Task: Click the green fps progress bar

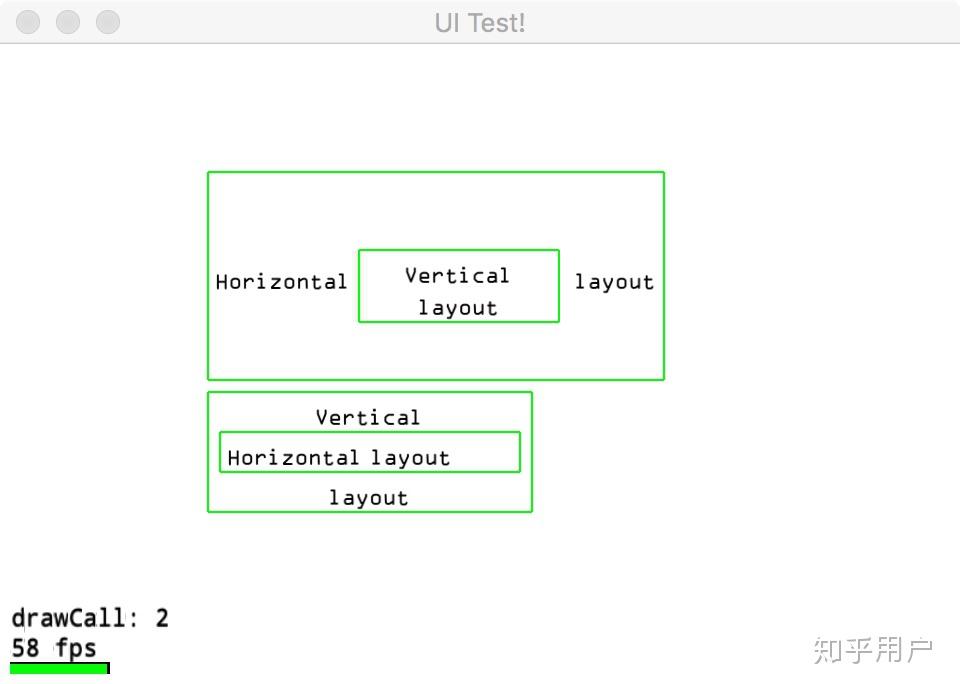Action: (59, 668)
